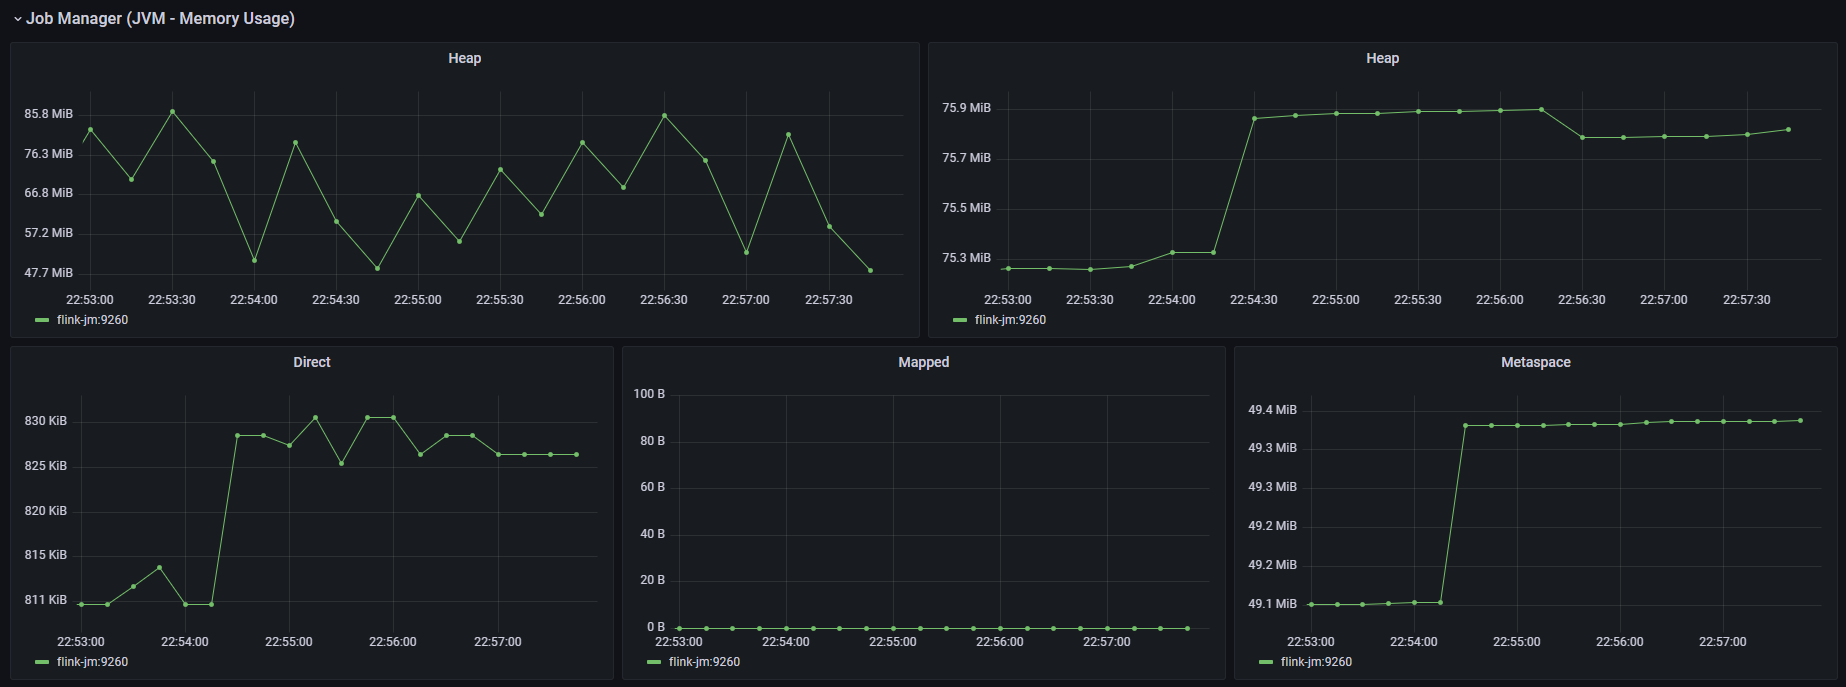This screenshot has height=687, width=1846.
Task: Click the 57.2 MiB axis label
Action: (49, 233)
